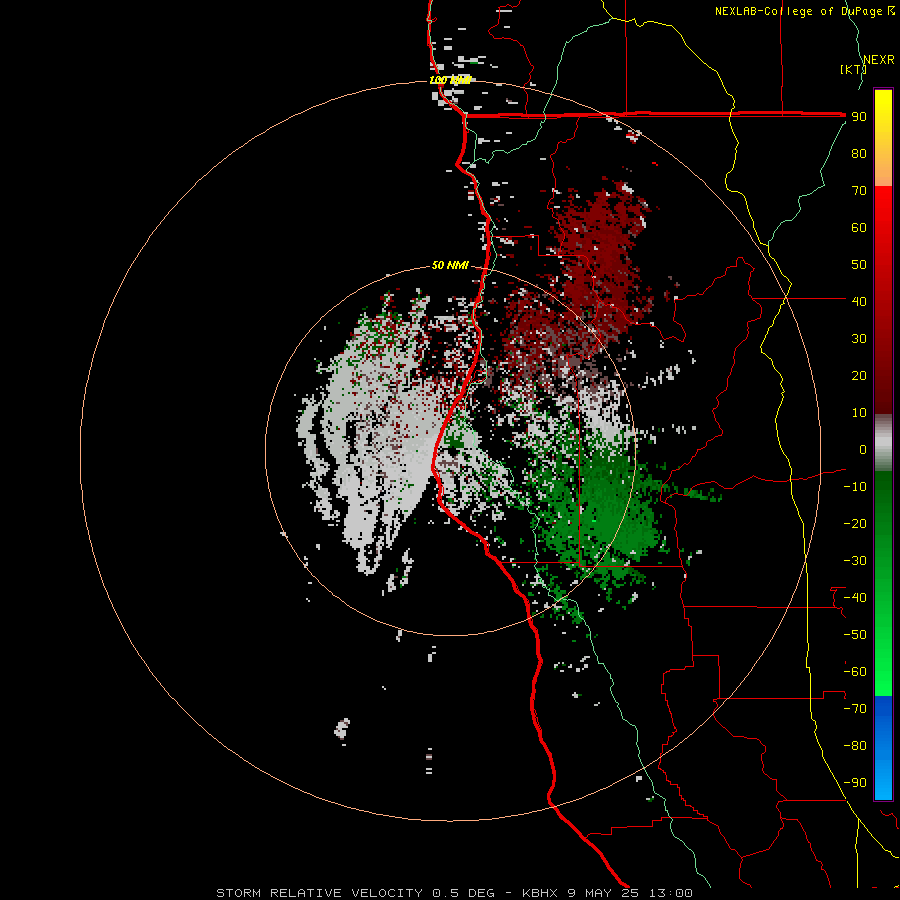Click the [KT] units label
The height and width of the screenshot is (900, 900).
pos(854,69)
